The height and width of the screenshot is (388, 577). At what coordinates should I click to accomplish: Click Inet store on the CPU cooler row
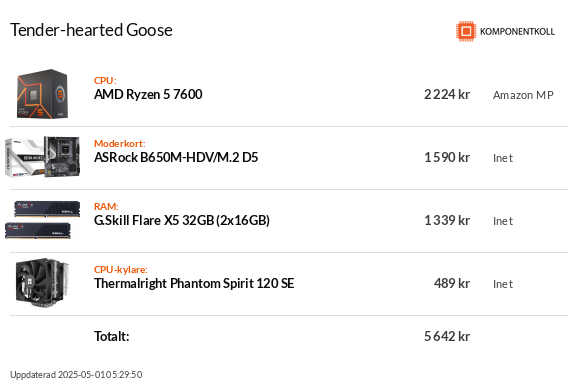coord(503,284)
